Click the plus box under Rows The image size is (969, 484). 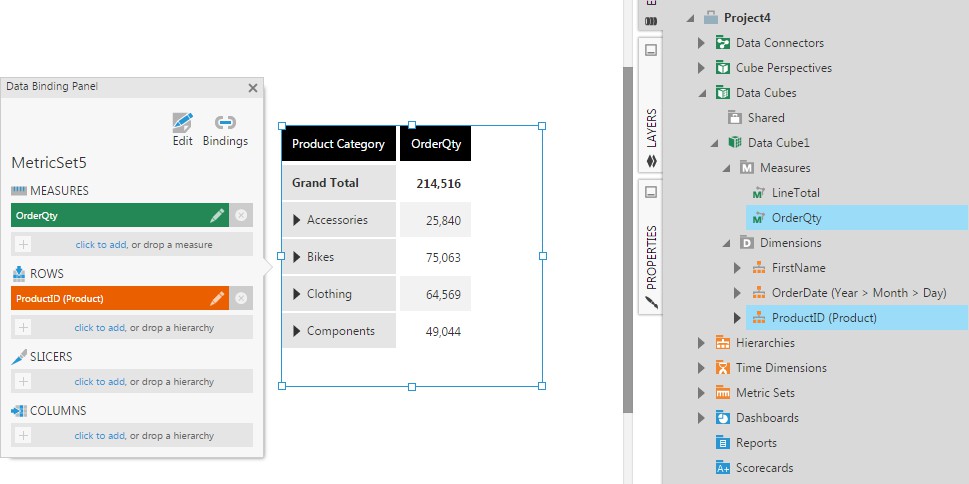(23, 328)
